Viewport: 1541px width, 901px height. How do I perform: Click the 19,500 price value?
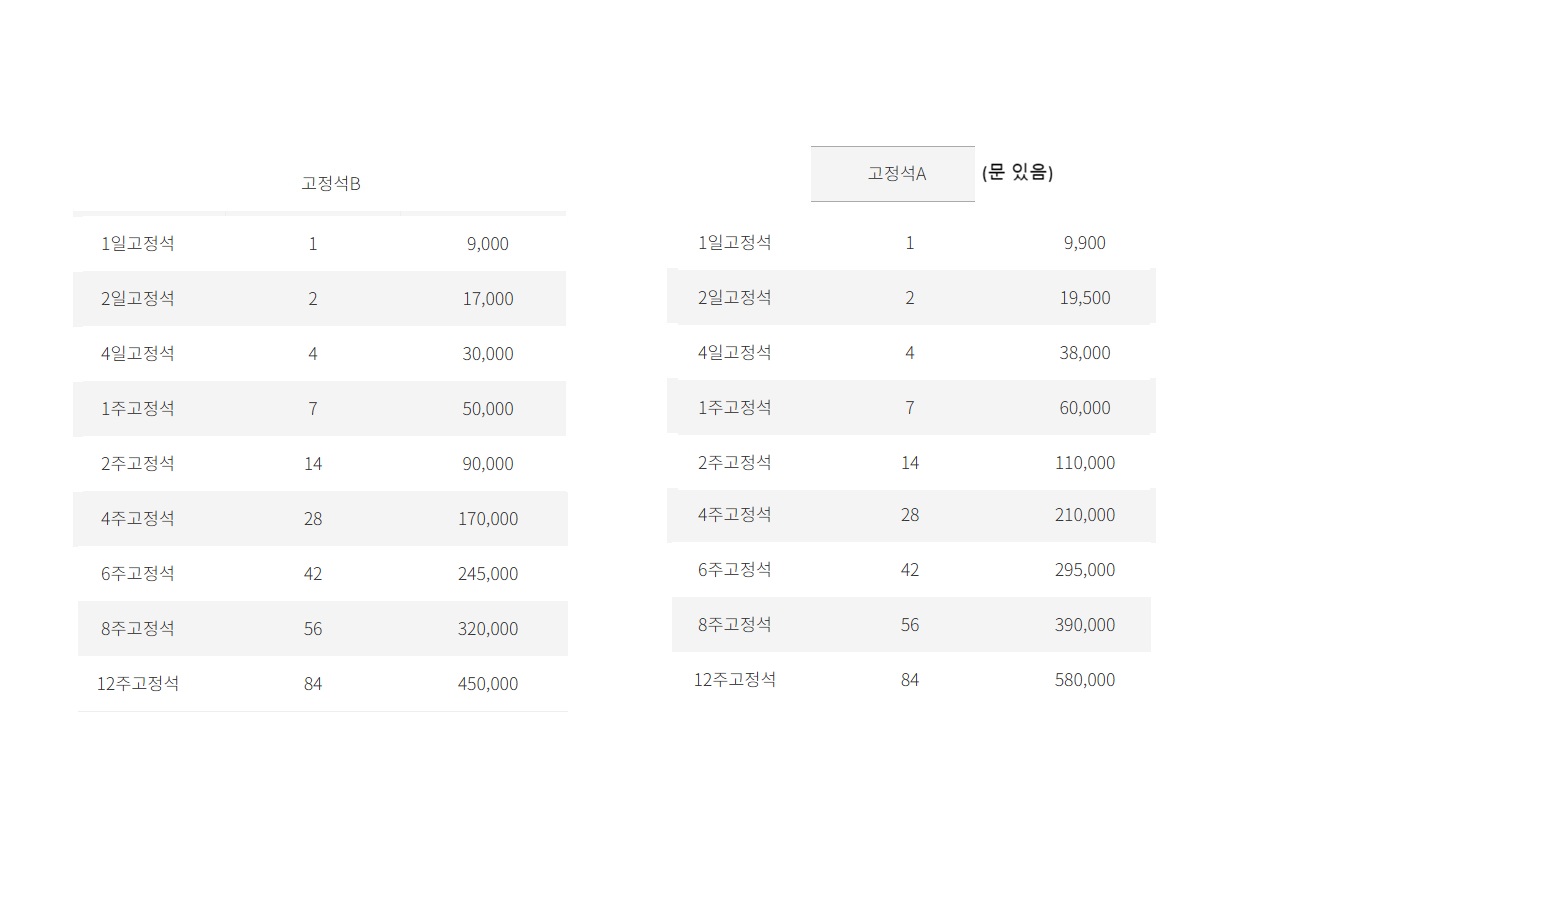click(1085, 298)
